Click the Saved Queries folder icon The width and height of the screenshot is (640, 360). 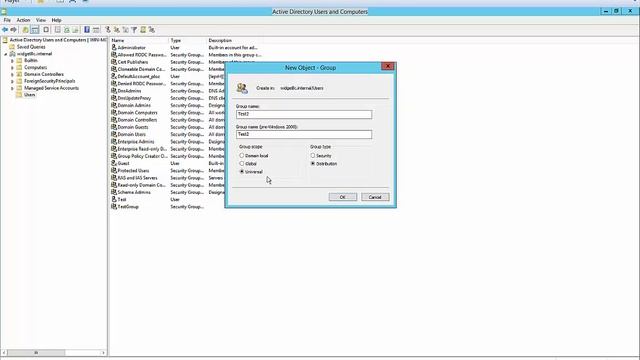tap(12, 47)
